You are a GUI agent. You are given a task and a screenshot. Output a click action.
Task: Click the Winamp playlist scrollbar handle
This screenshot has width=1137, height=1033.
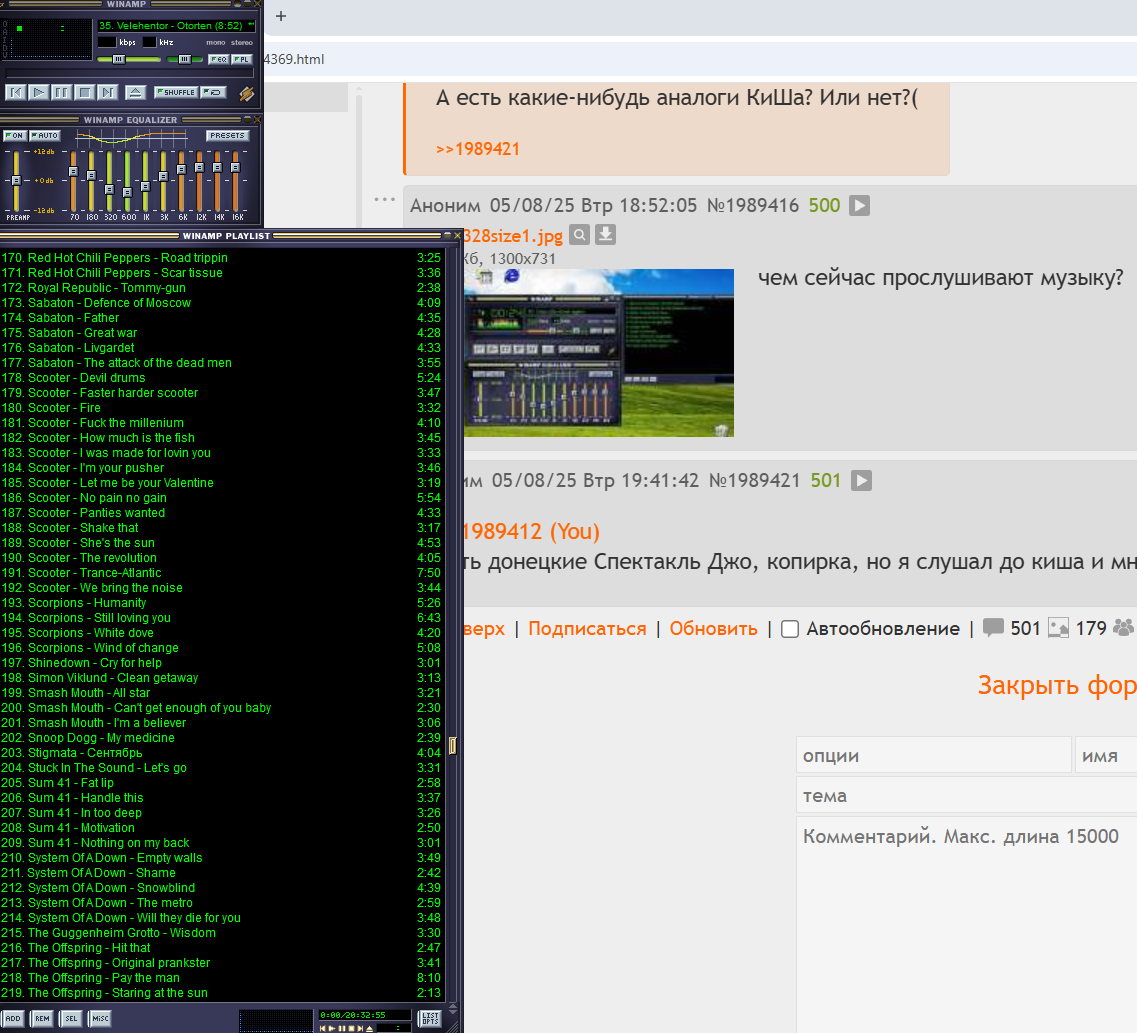[452, 745]
